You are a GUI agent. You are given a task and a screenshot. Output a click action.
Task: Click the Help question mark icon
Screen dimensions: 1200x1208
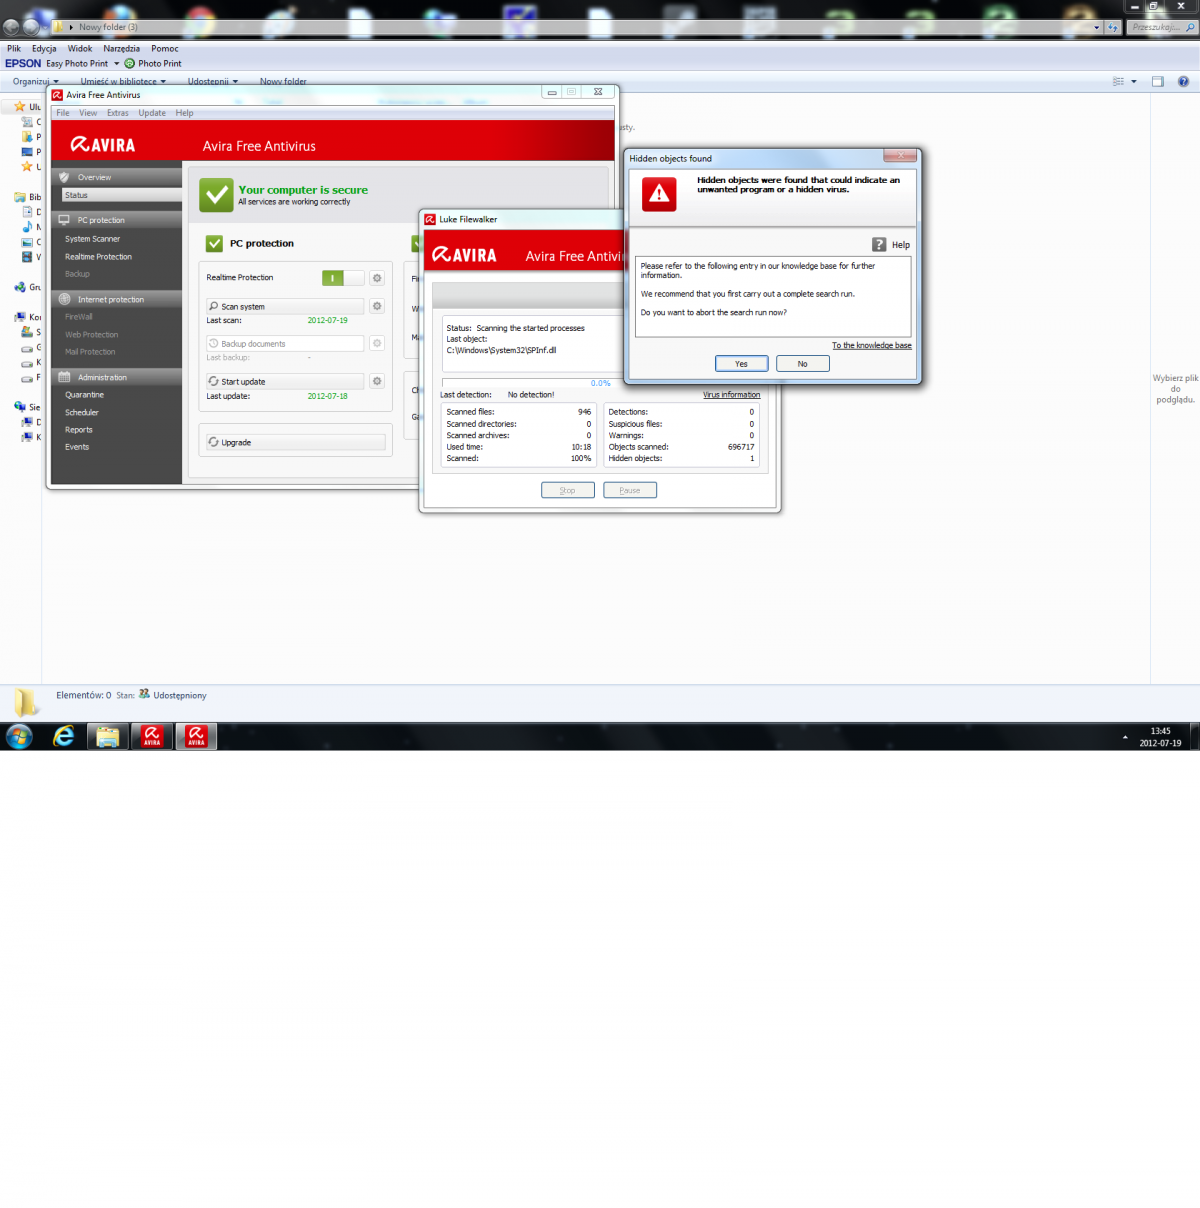[x=879, y=244]
